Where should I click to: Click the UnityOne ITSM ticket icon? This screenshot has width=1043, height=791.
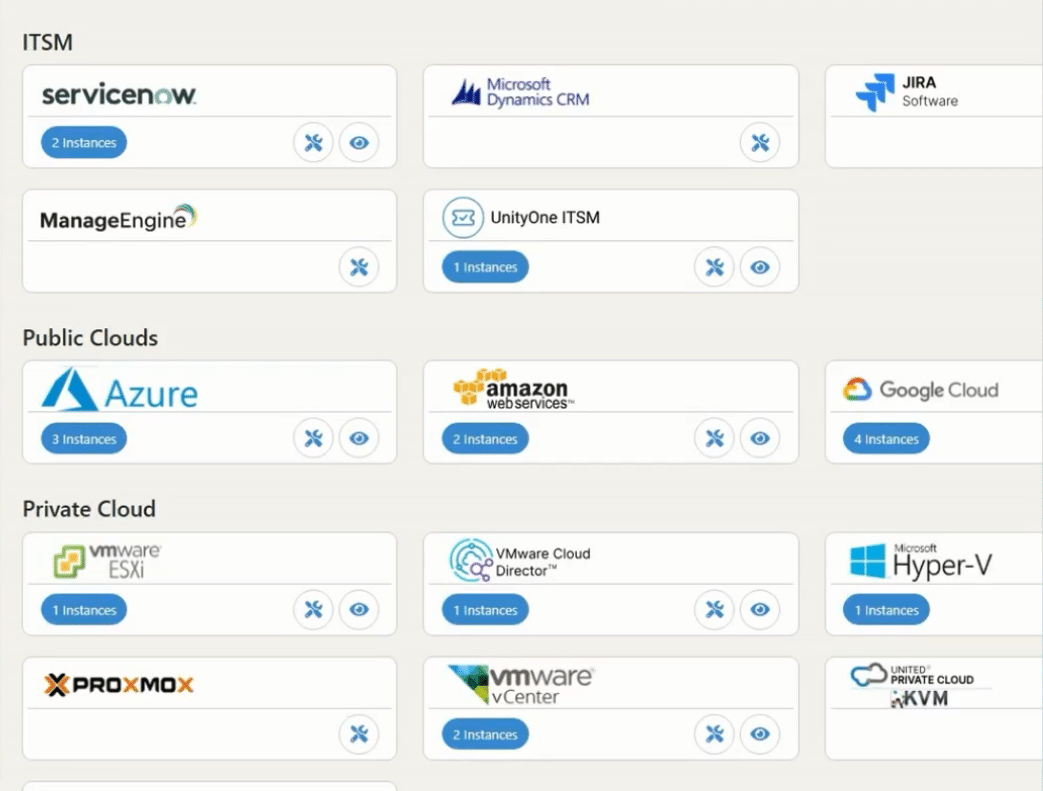click(462, 218)
